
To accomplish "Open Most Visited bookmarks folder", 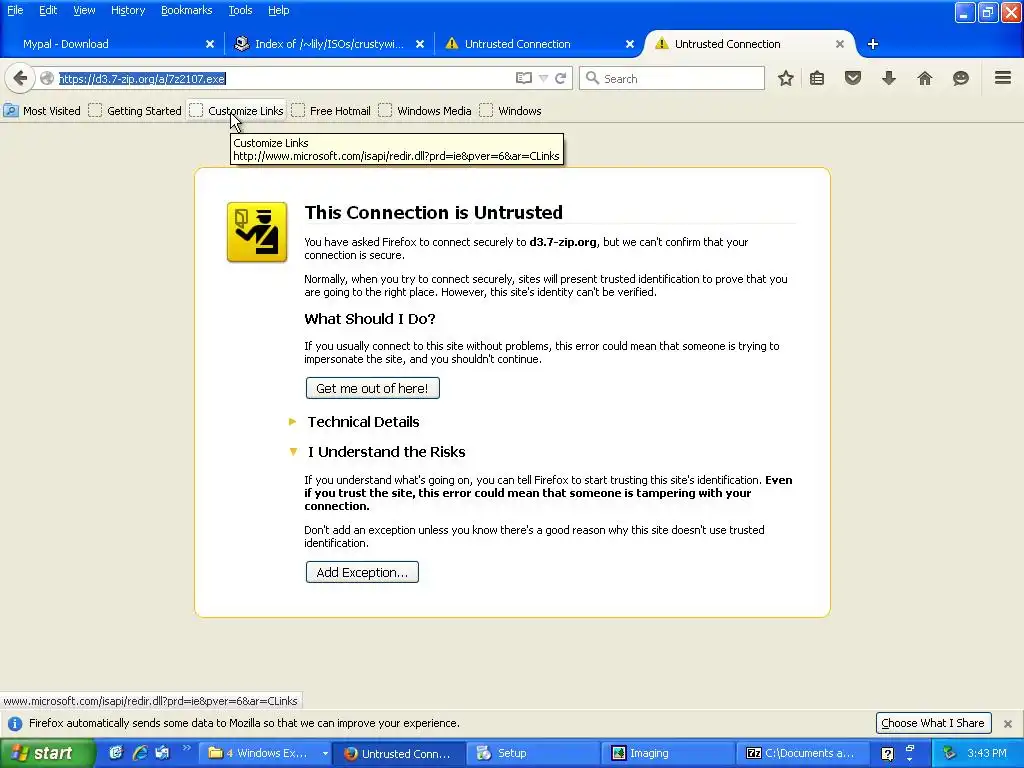I will coord(42,111).
